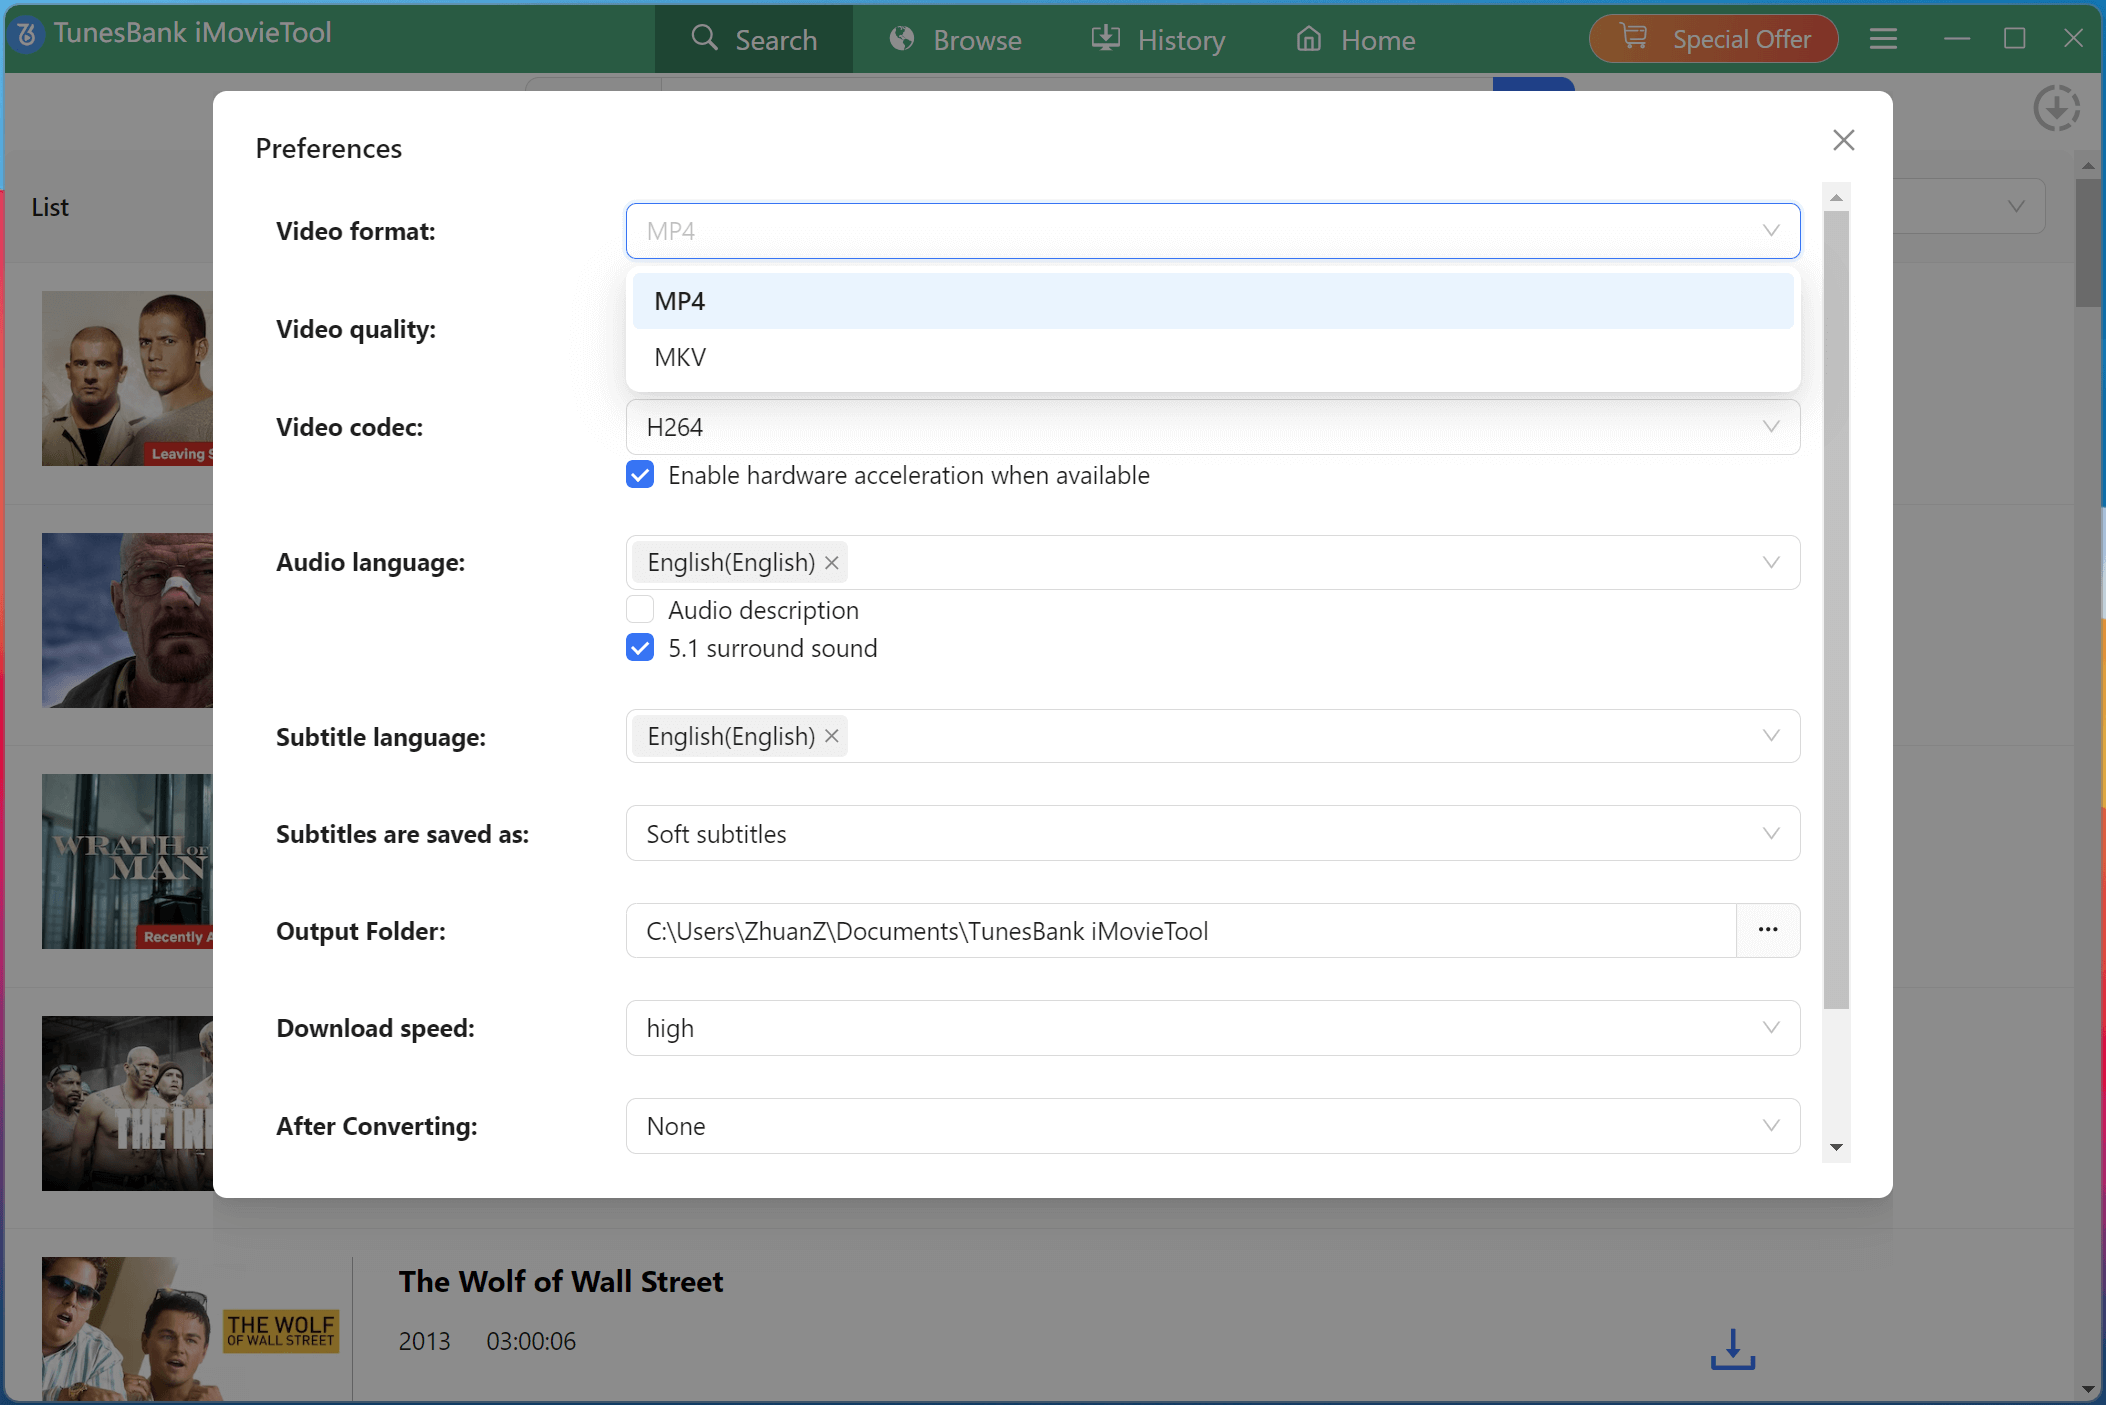The image size is (2106, 1405).
Task: Remove English tag from Subtitle language
Action: coord(832,737)
